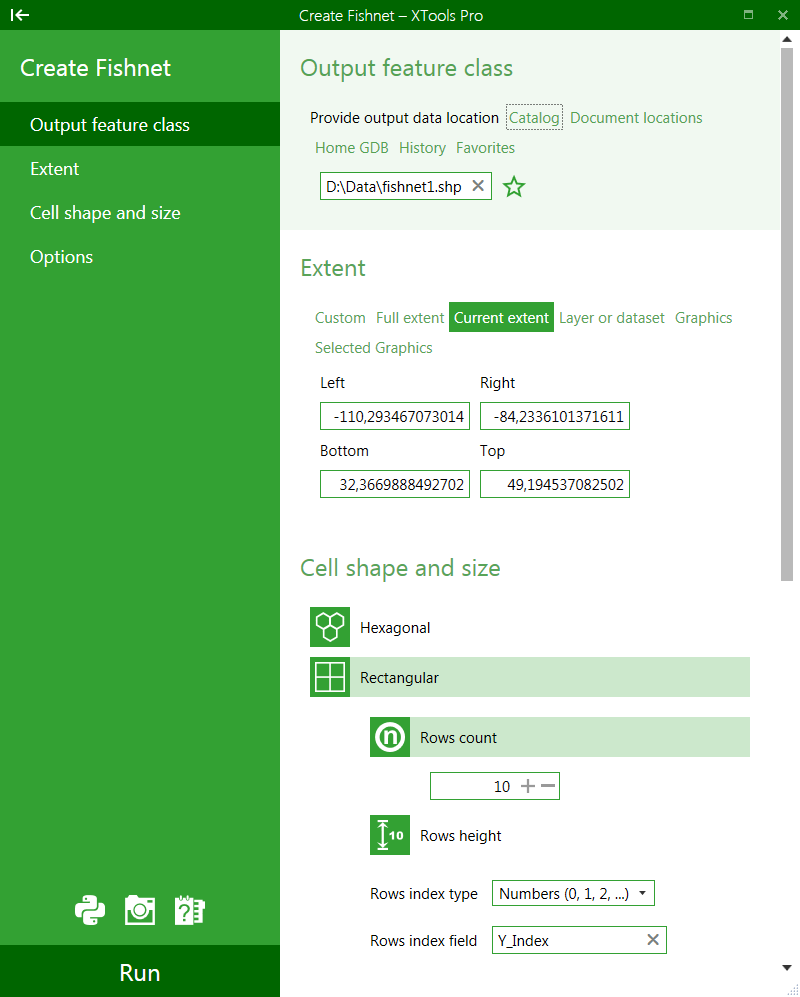
Task: Close the Create Fishnet window
Action: tap(783, 15)
